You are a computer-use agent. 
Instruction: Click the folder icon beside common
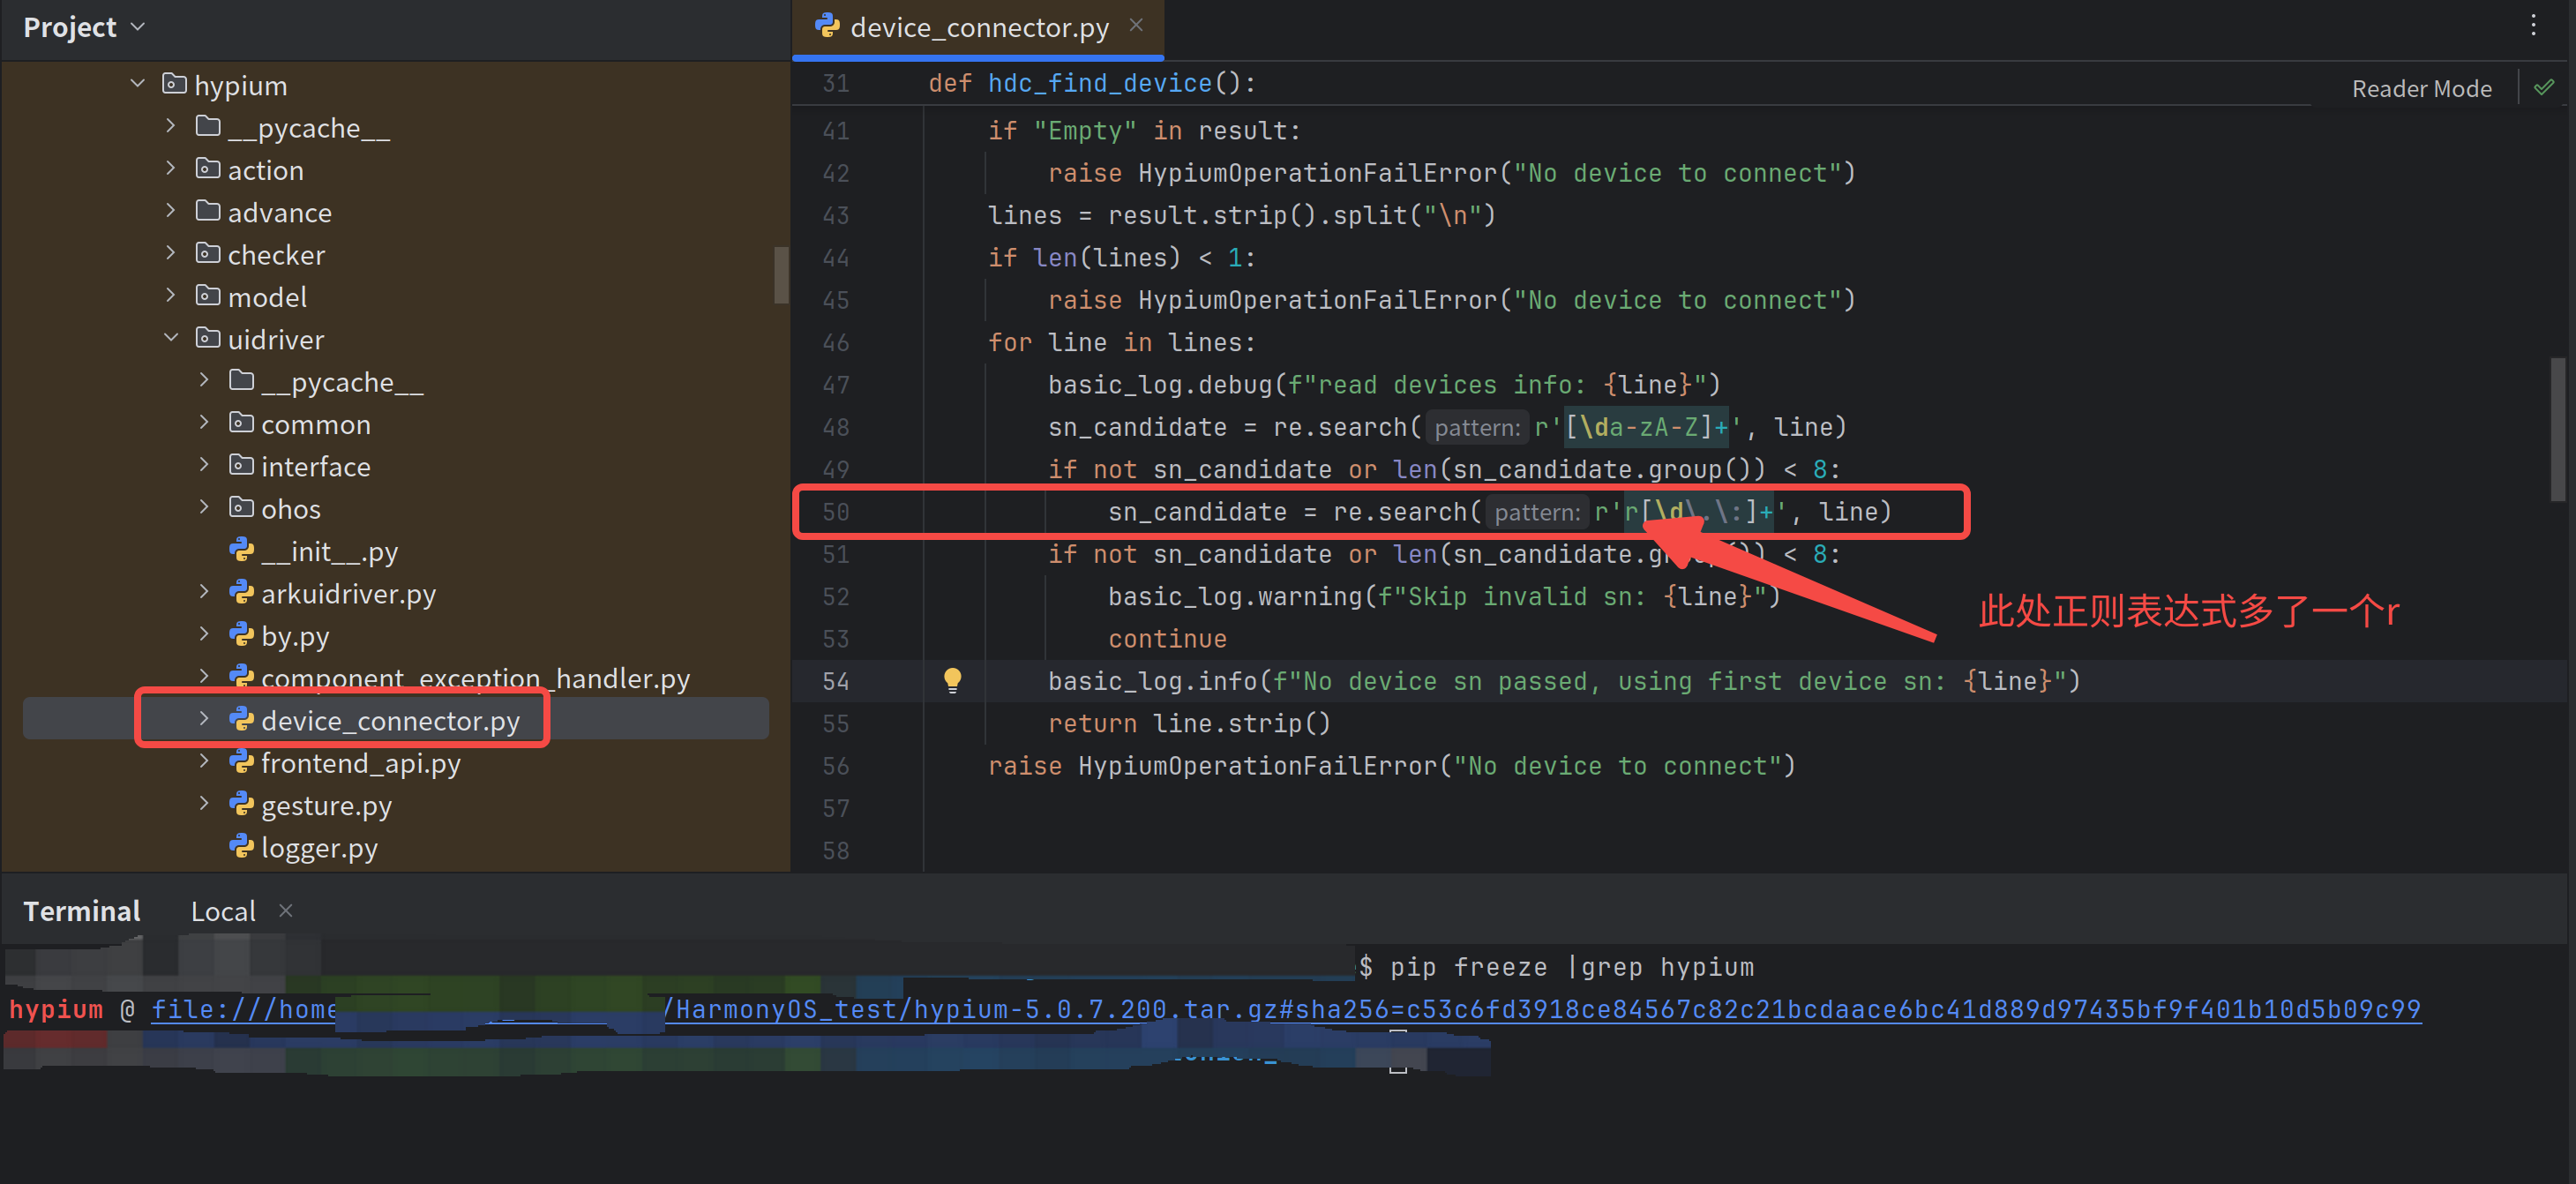(241, 423)
